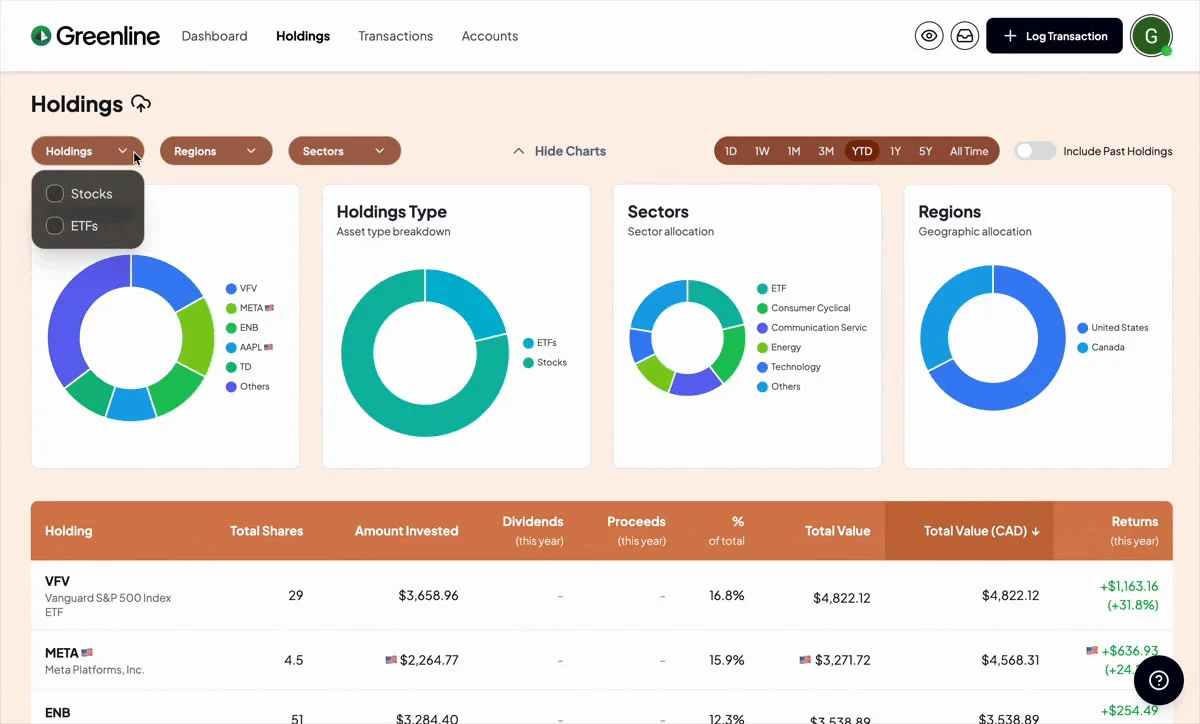The height and width of the screenshot is (724, 1200).
Task: Click United States legend dot
Action: (1083, 328)
